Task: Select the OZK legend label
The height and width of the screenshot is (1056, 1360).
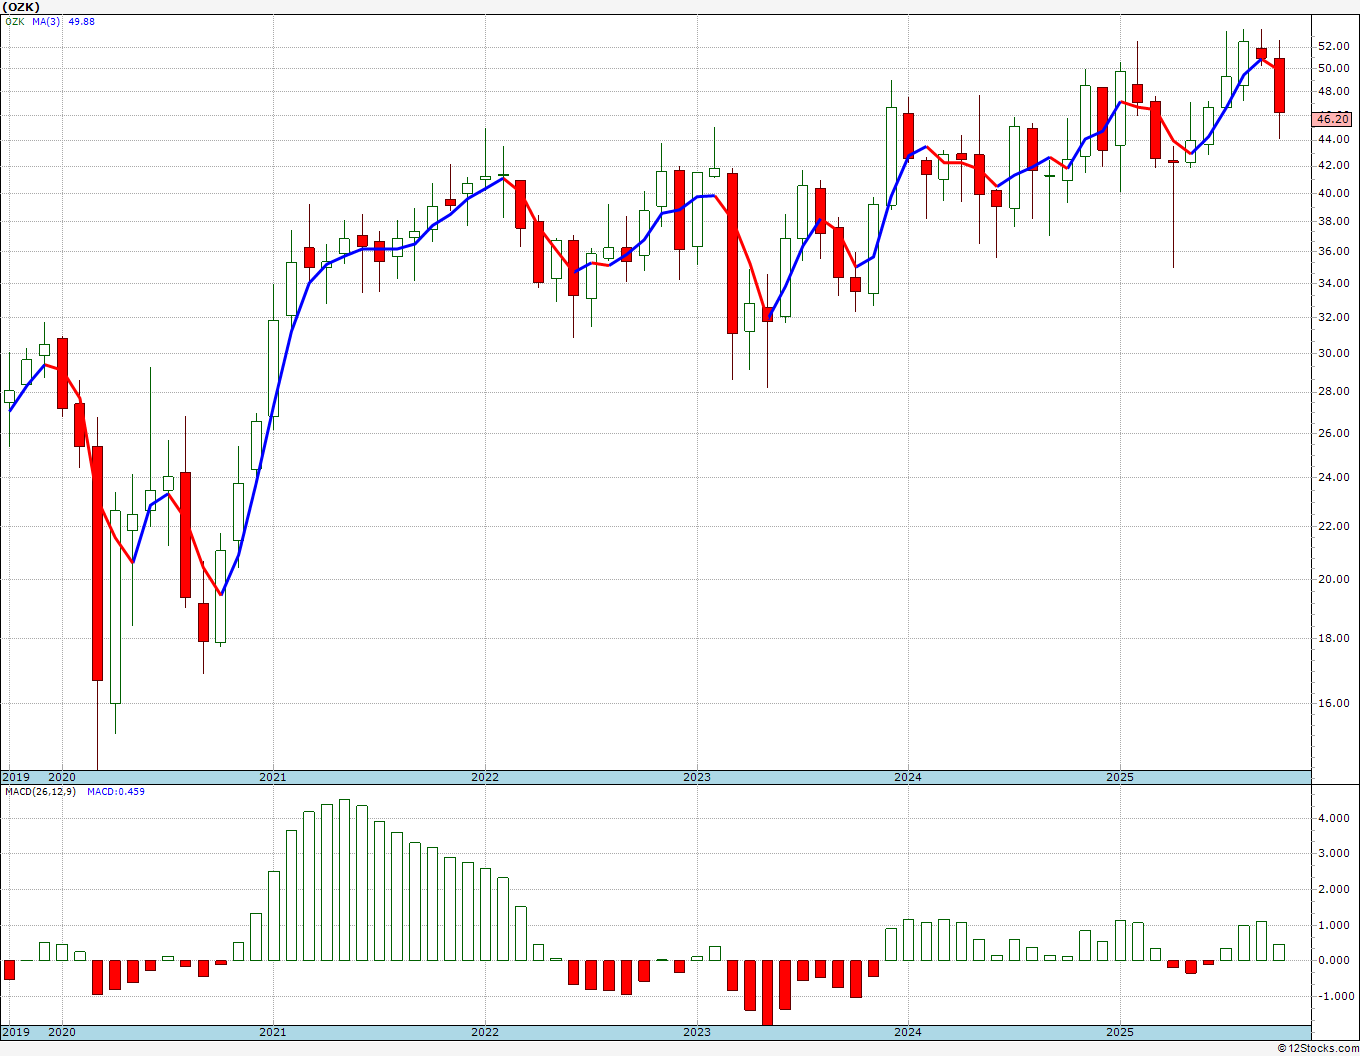Action: click(x=15, y=22)
